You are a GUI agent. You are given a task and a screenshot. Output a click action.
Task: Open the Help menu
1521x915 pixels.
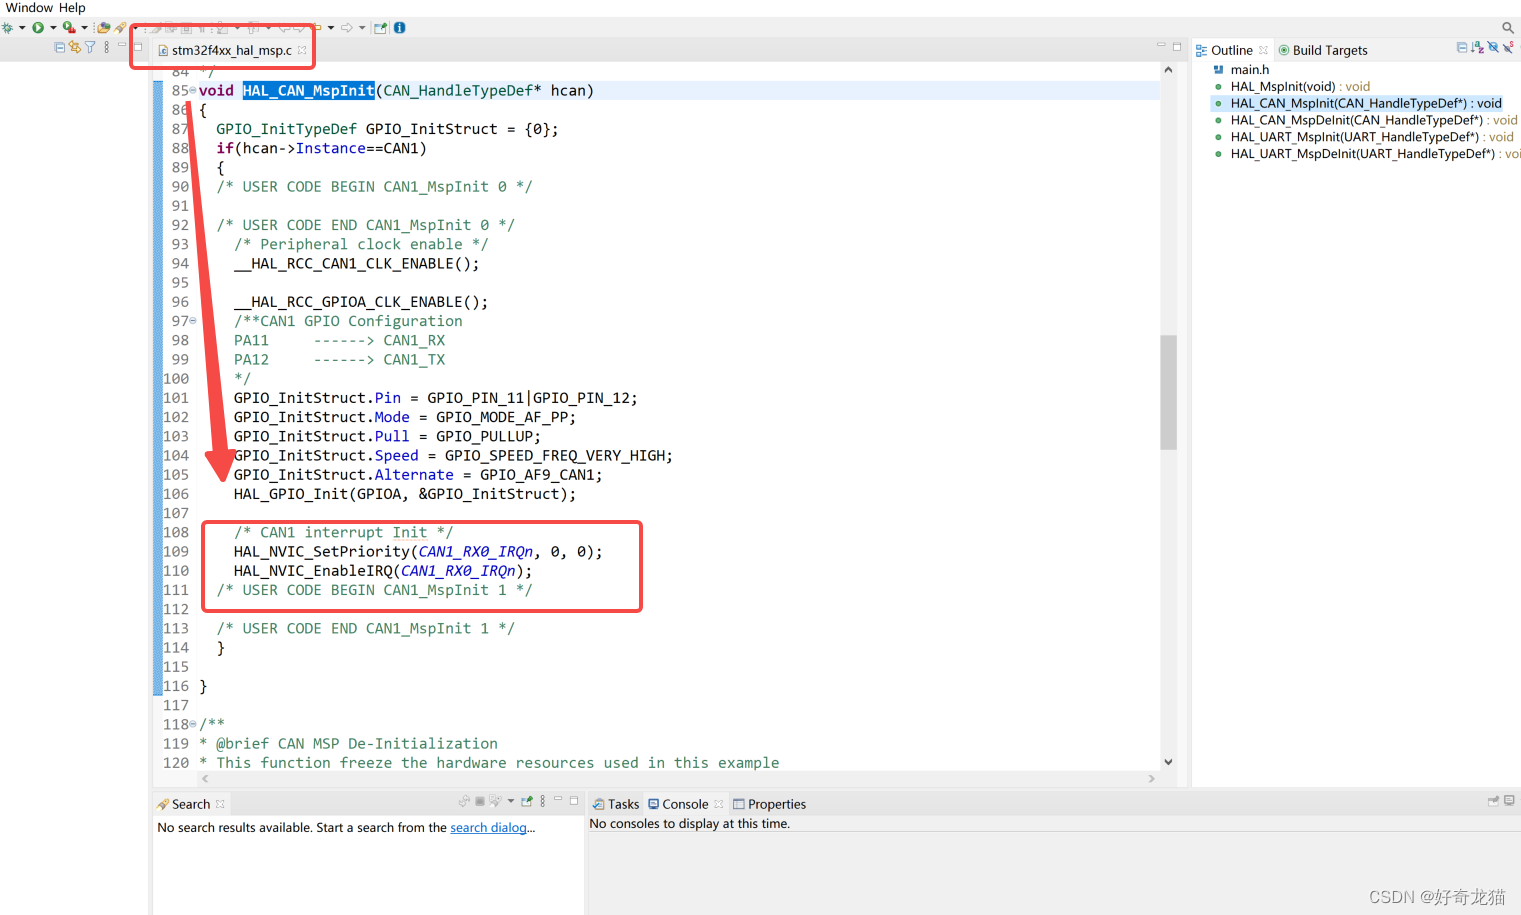(x=72, y=8)
